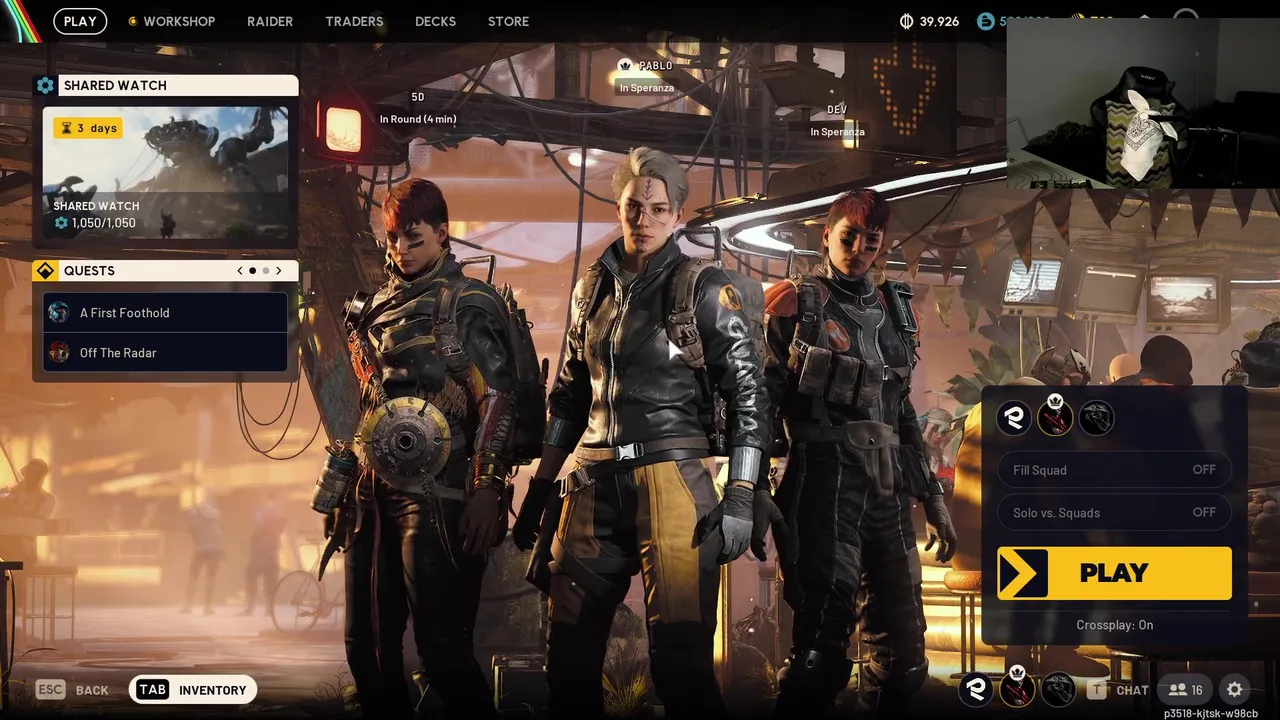Click 5D player name tag

pos(418,97)
